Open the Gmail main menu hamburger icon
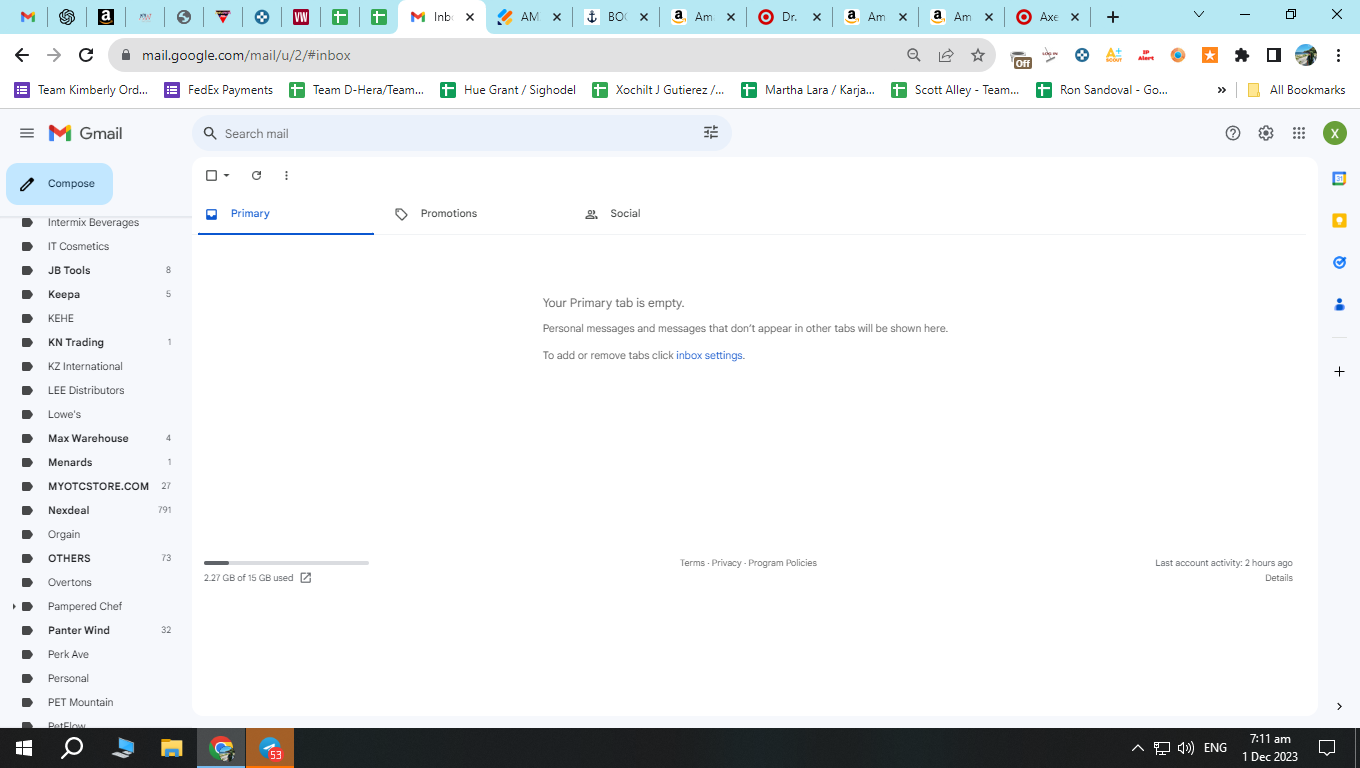1360x768 pixels. 27,133
